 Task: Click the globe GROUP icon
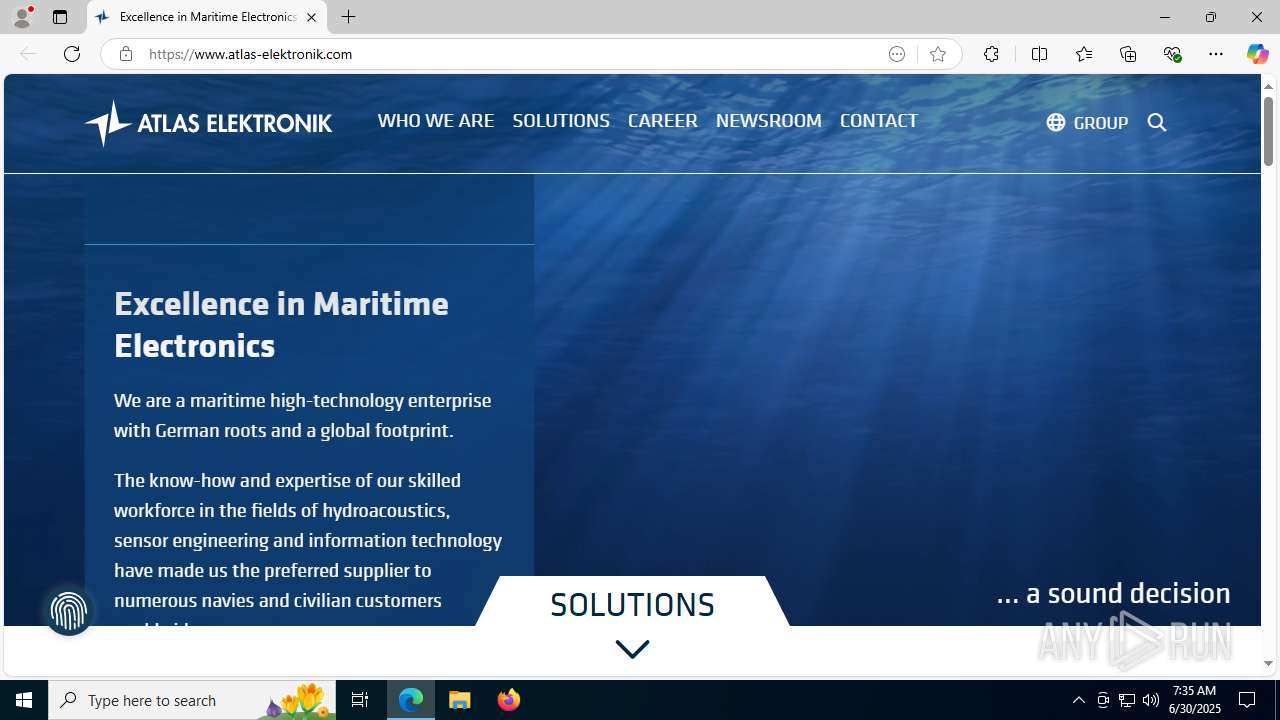pos(1055,122)
